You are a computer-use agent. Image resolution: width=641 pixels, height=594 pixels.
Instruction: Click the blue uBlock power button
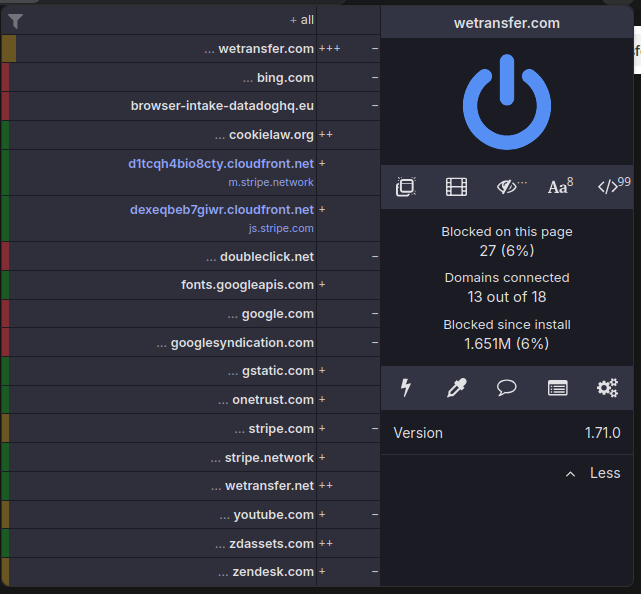click(x=507, y=102)
